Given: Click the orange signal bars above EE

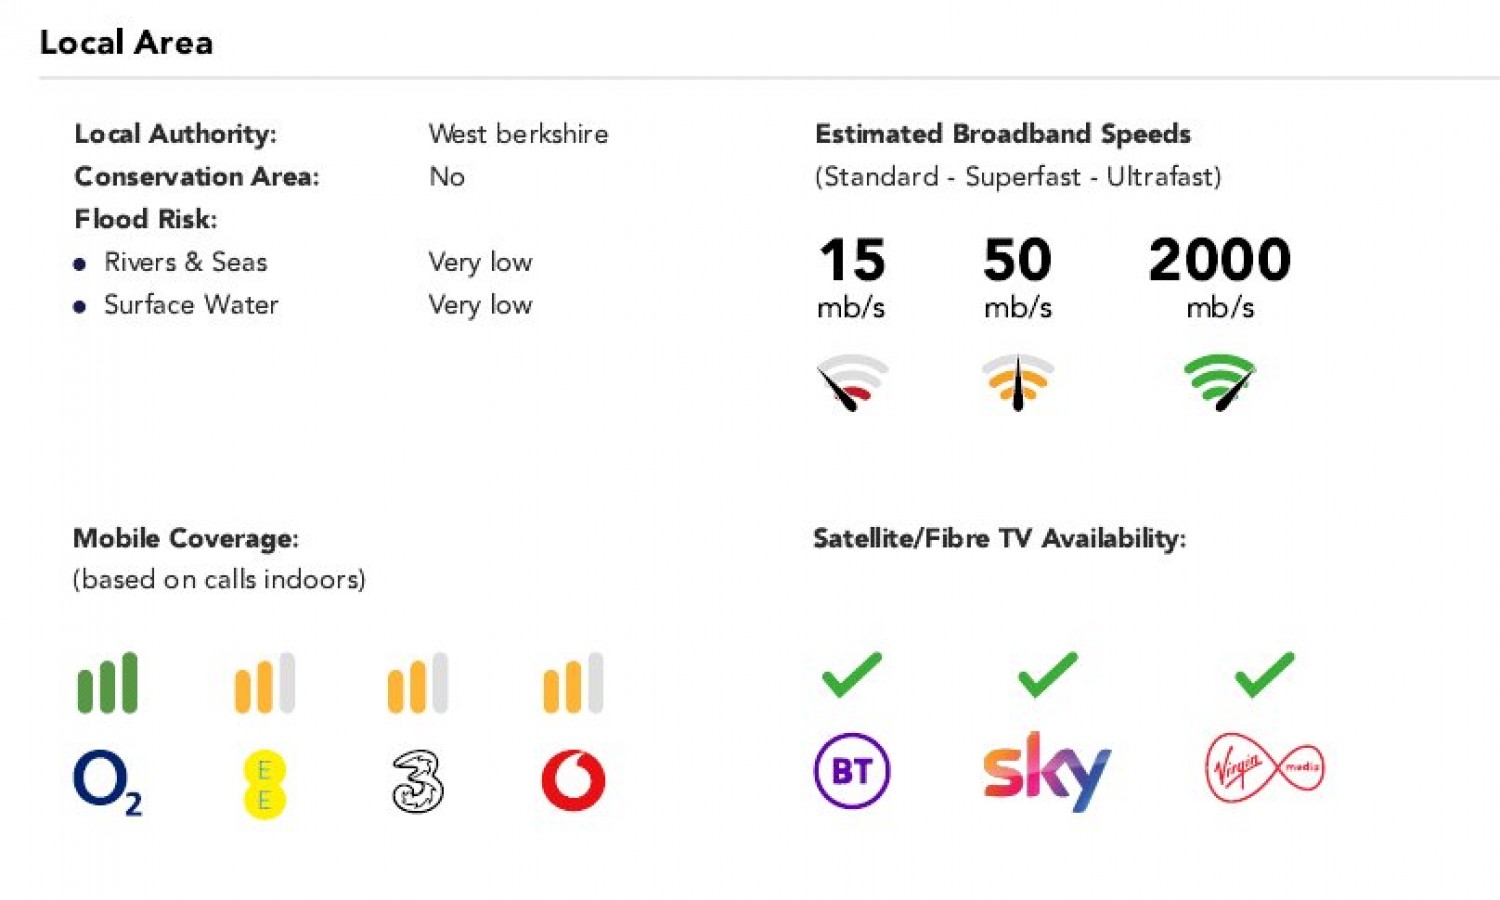Looking at the screenshot, I should pyautogui.click(x=265, y=683).
